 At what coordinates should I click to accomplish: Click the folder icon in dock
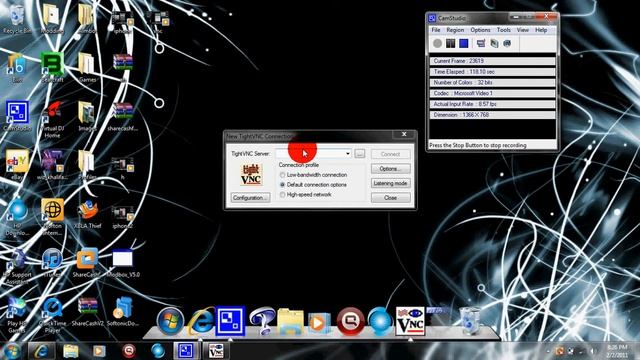(x=290, y=321)
